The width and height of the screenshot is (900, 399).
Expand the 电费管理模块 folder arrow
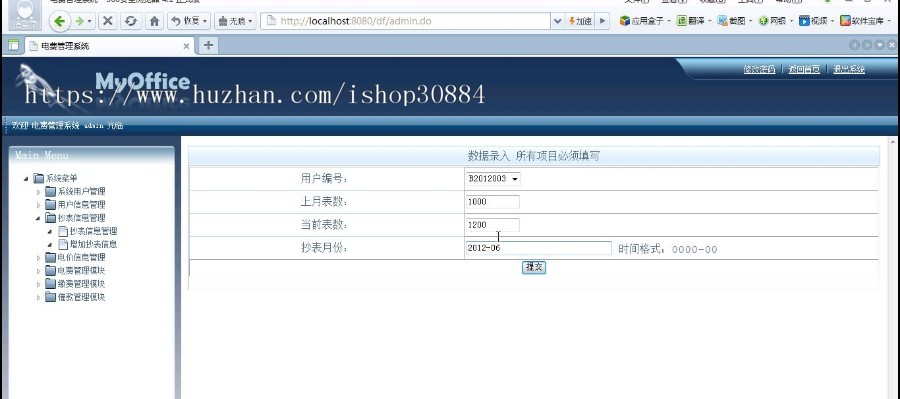(39, 271)
